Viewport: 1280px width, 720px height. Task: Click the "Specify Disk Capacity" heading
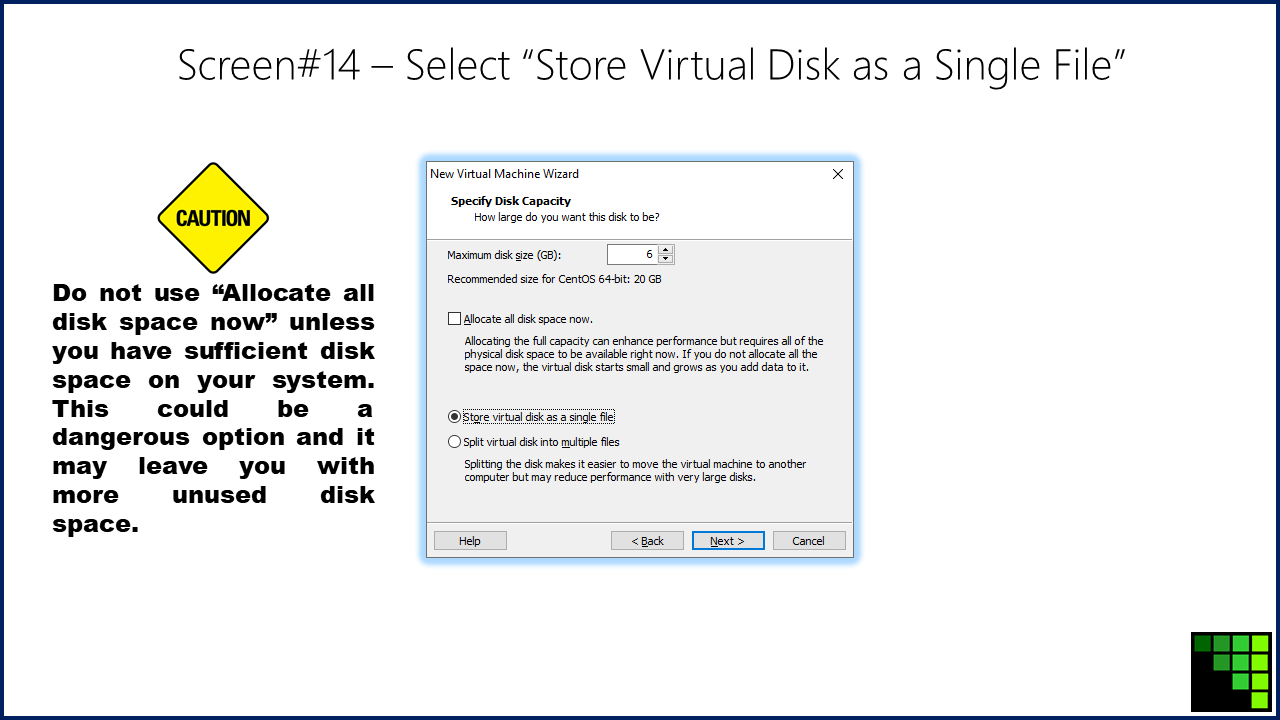tap(511, 200)
